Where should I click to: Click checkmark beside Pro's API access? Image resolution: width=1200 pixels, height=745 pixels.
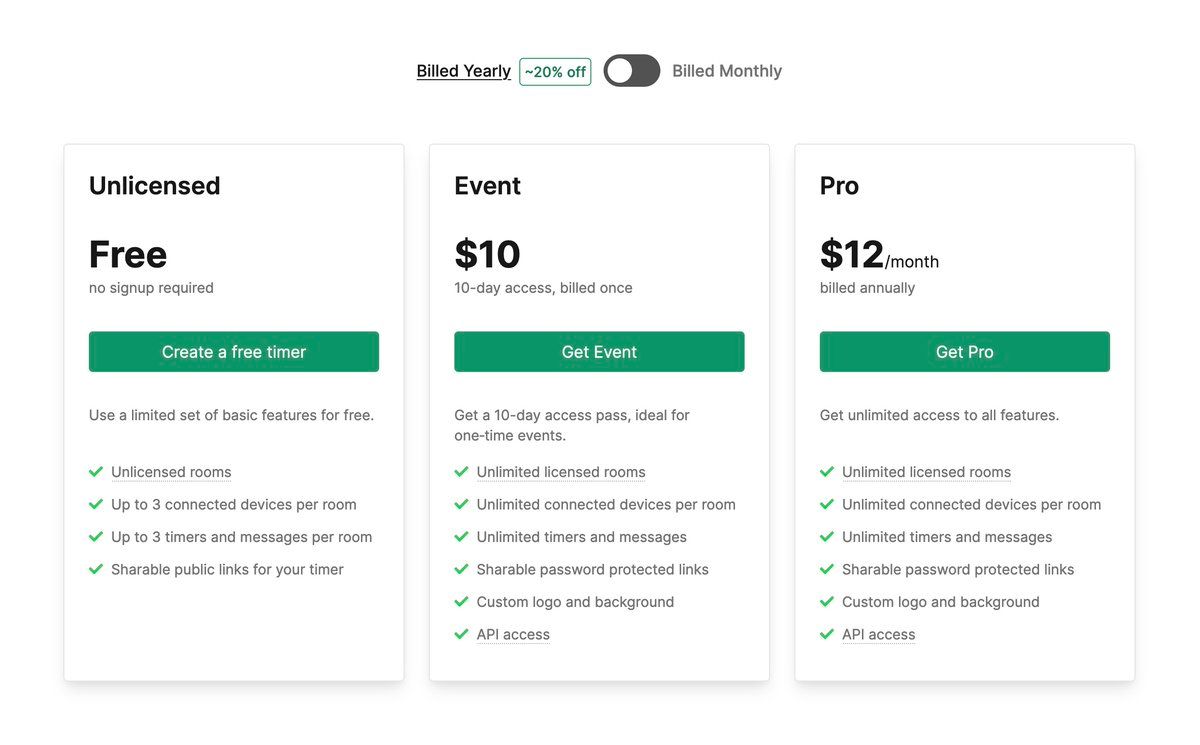coord(827,634)
